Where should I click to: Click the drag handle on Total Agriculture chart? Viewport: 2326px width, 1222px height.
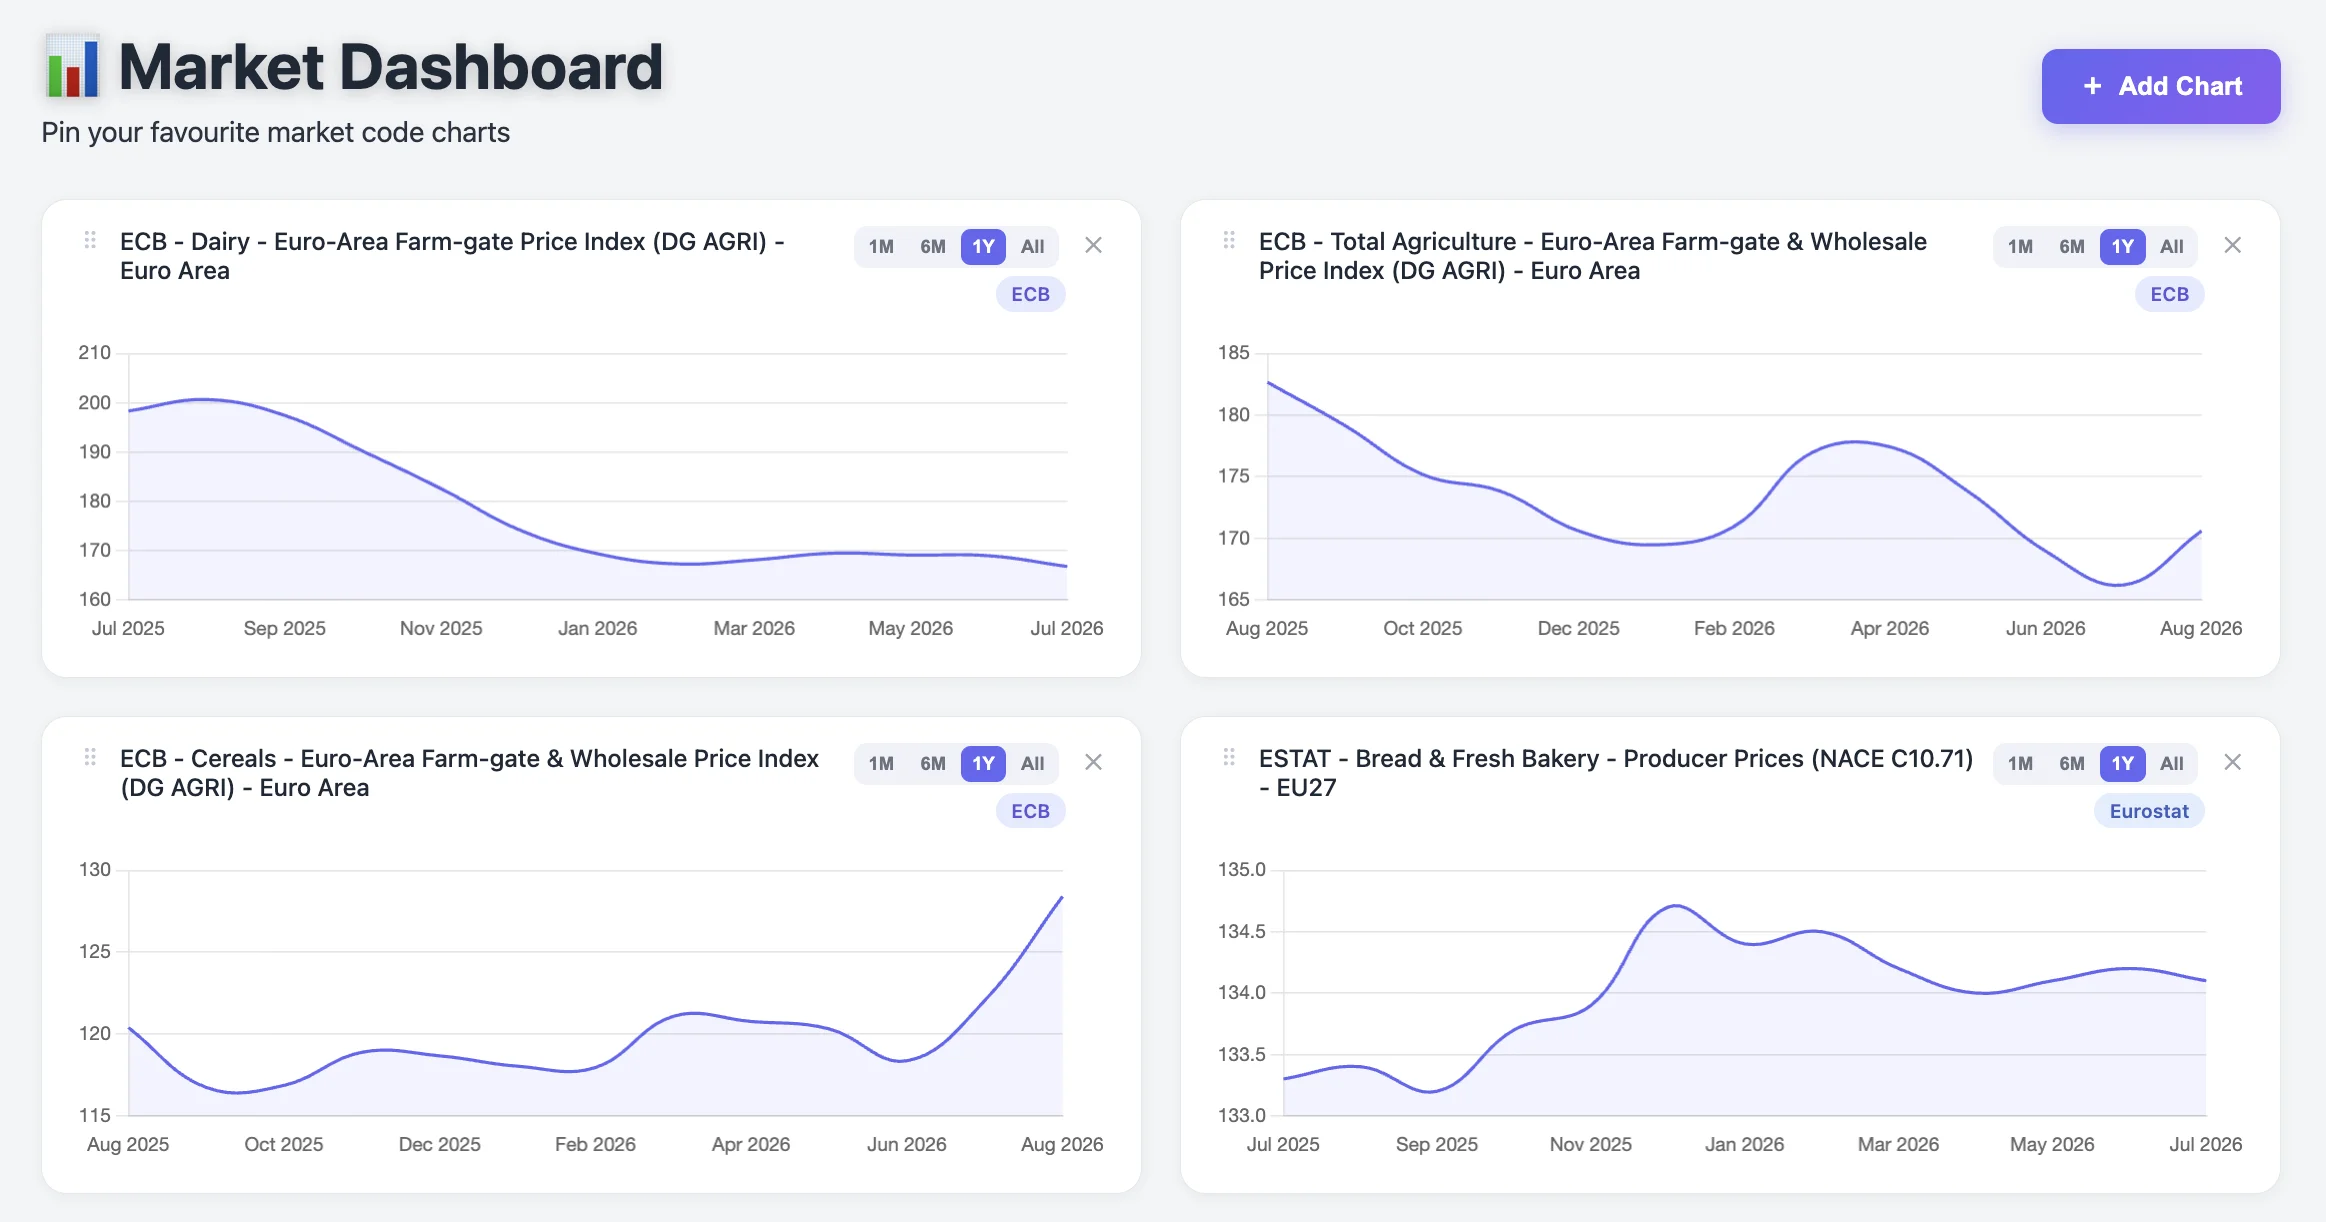click(x=1229, y=240)
